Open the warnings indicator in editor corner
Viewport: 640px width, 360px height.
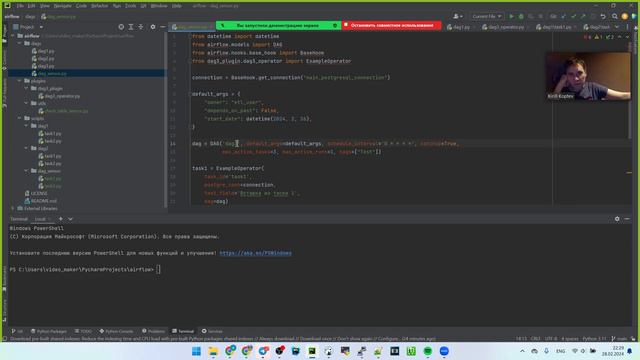598,37
